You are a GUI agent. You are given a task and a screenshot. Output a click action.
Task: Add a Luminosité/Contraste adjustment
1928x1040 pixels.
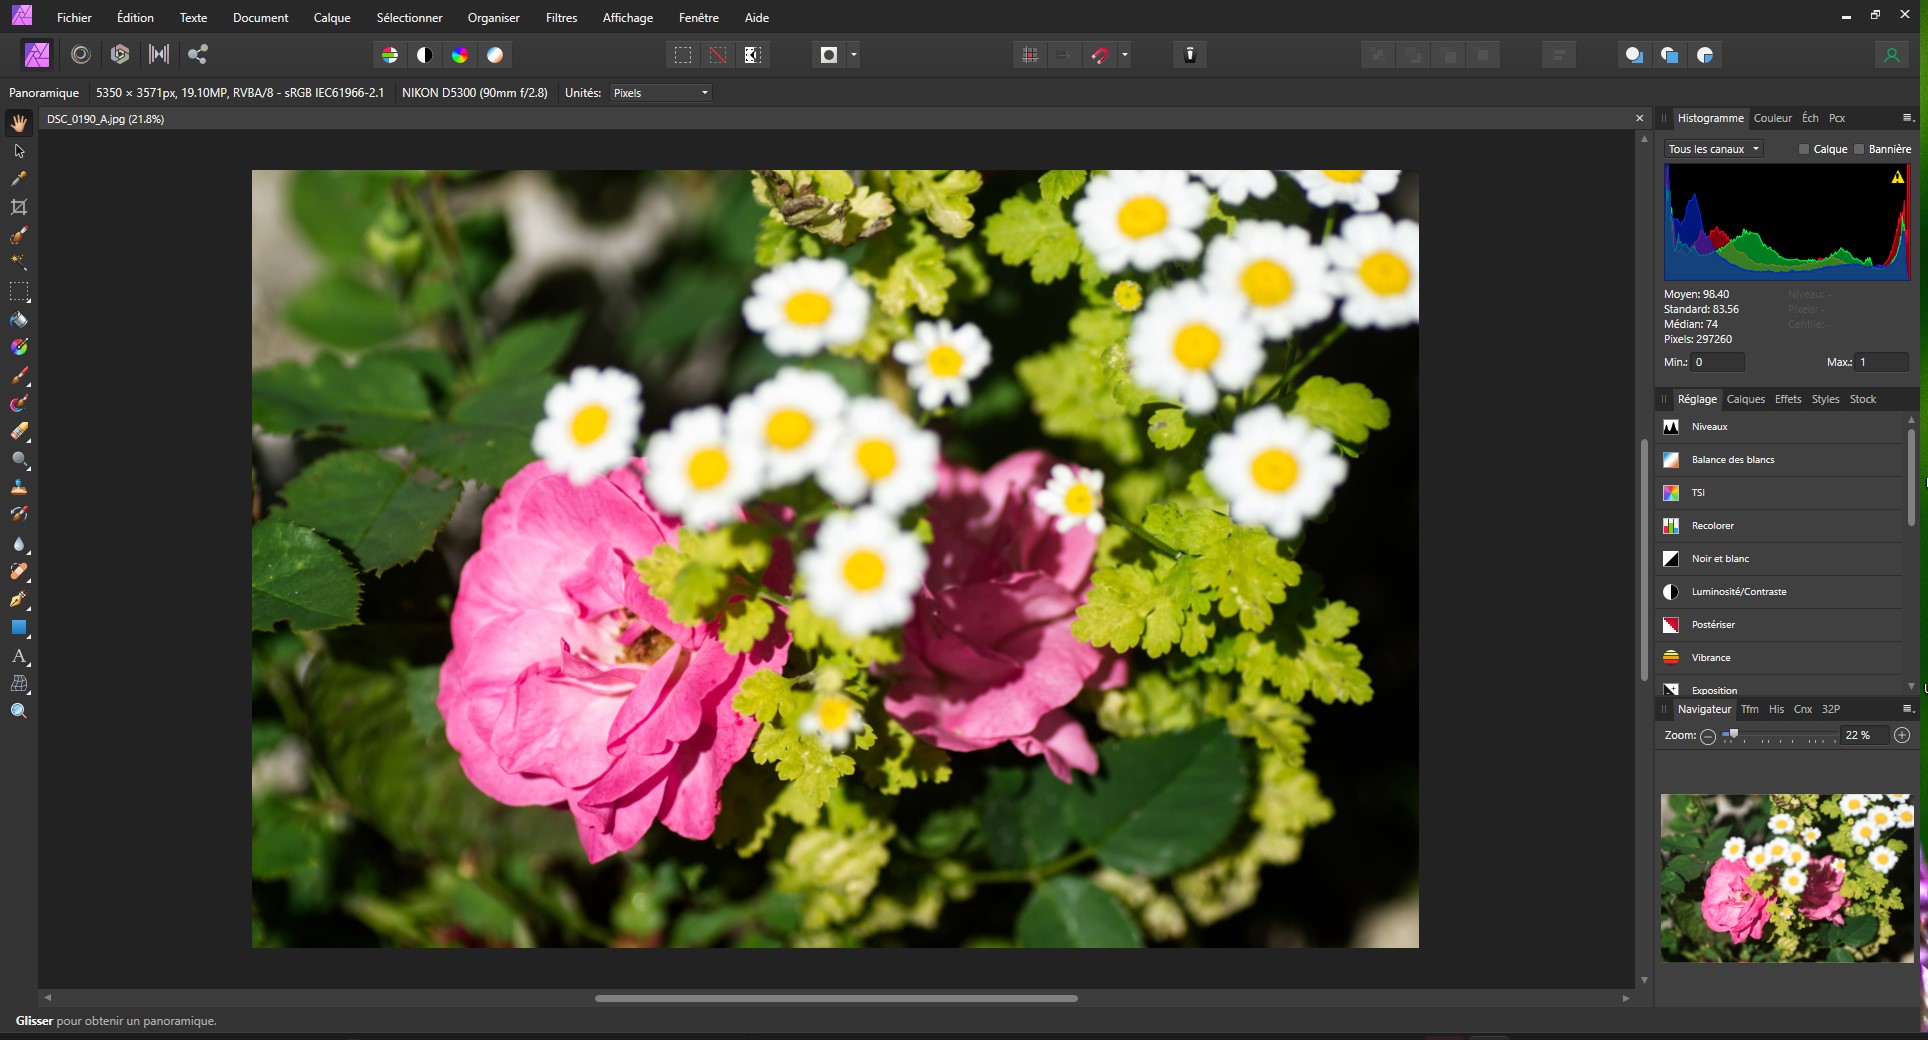pyautogui.click(x=1738, y=592)
